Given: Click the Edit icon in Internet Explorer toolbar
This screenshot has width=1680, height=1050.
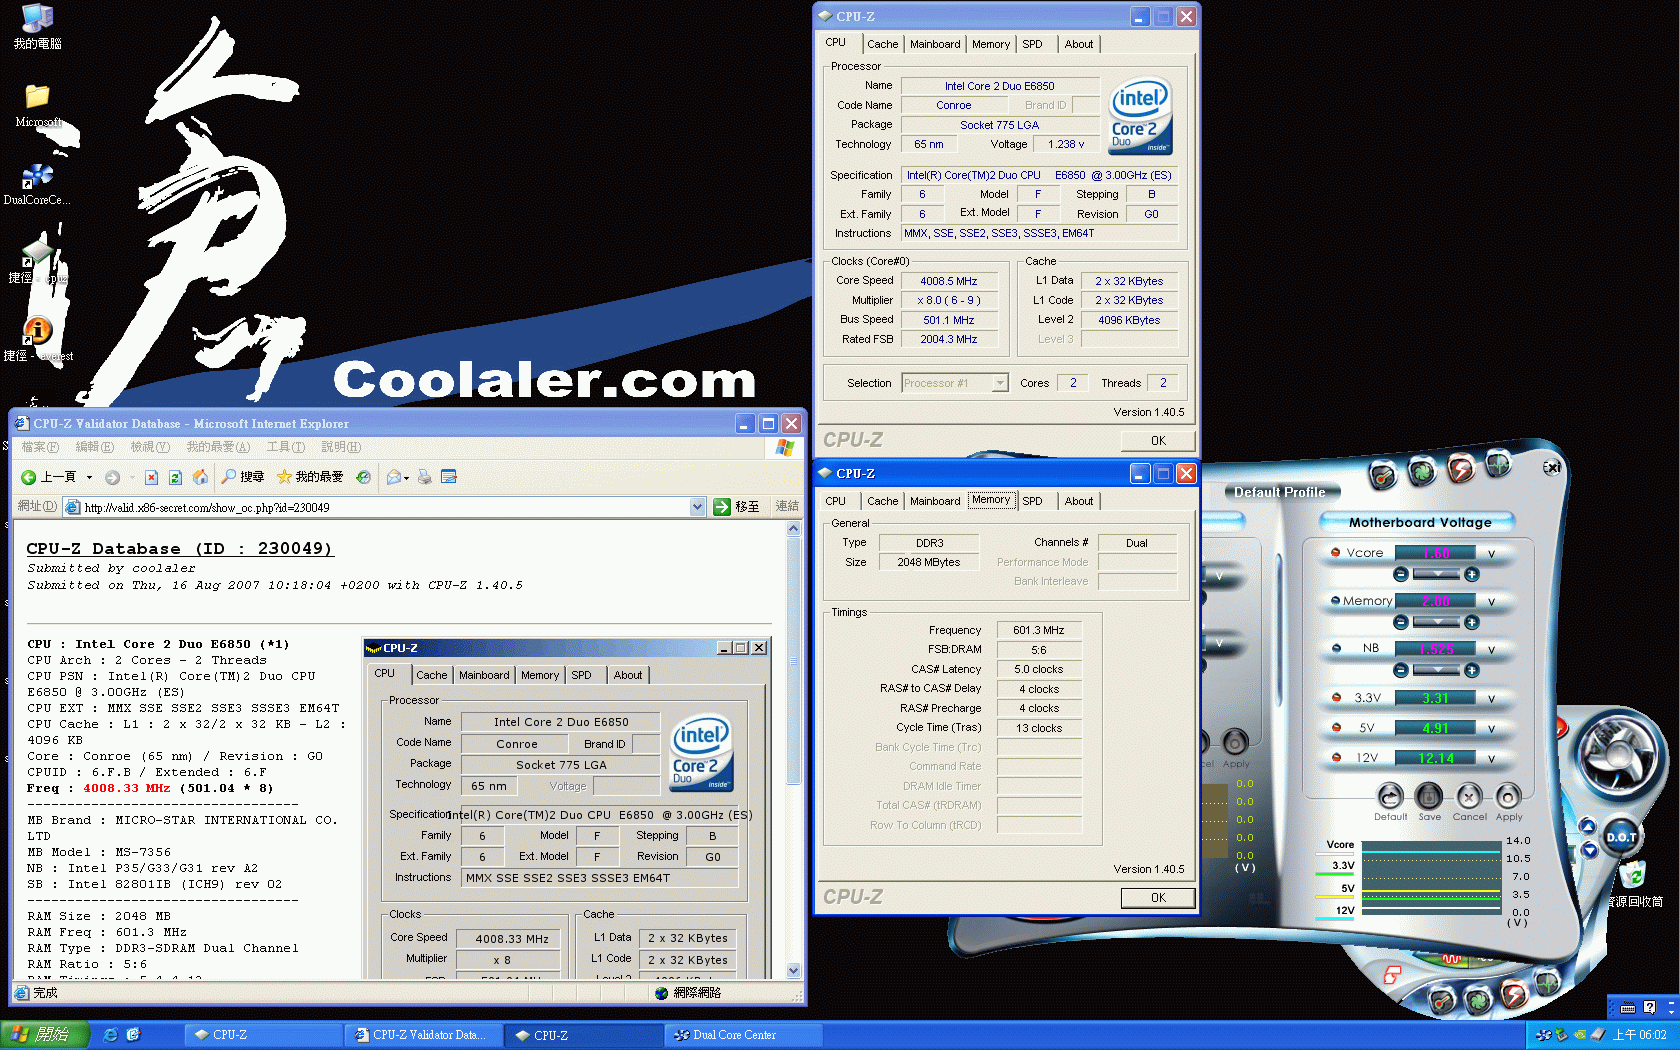Looking at the screenshot, I should point(449,477).
